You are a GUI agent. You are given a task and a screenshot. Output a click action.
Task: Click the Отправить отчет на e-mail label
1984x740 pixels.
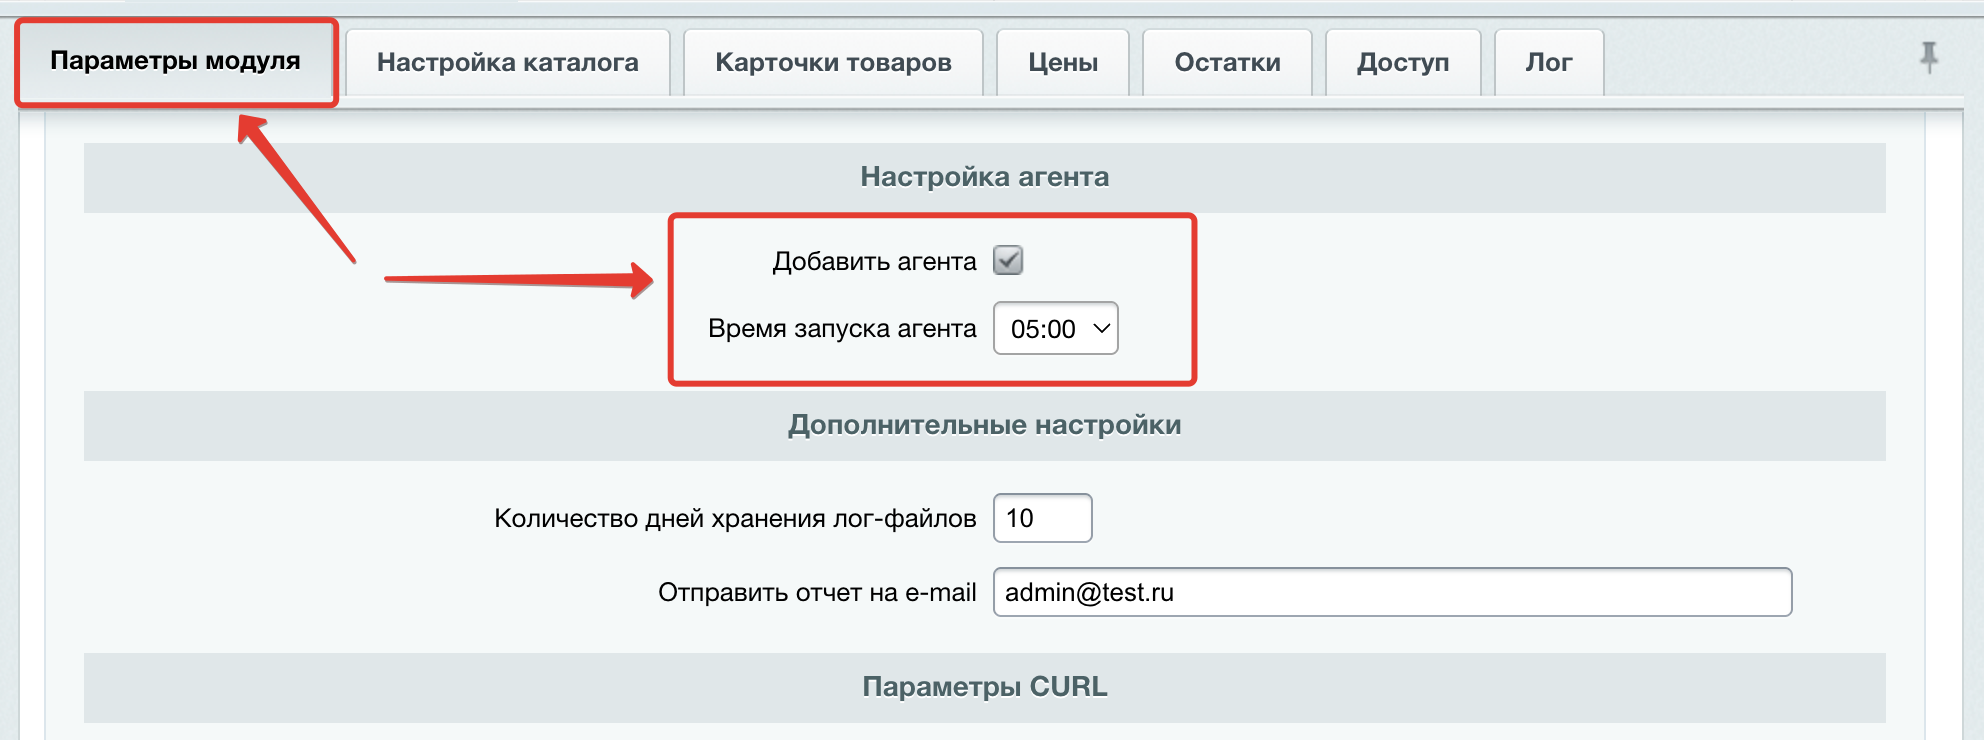click(816, 593)
